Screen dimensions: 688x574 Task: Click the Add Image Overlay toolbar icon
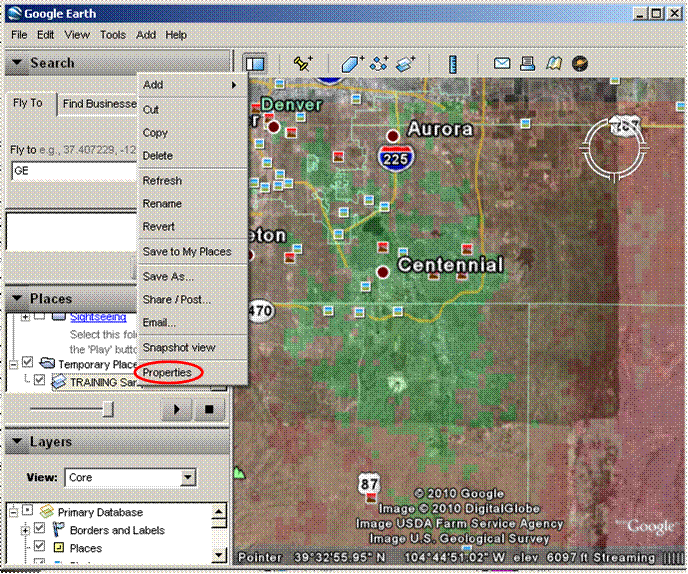pyautogui.click(x=405, y=64)
